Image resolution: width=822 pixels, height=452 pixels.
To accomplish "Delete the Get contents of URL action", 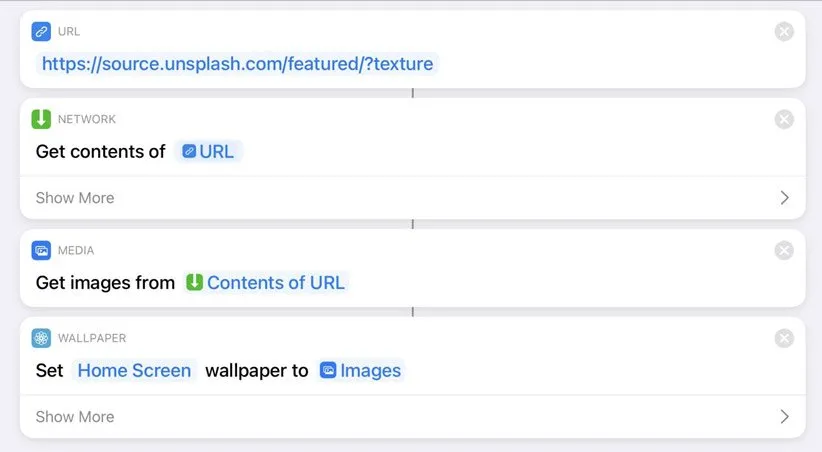I will [x=784, y=119].
